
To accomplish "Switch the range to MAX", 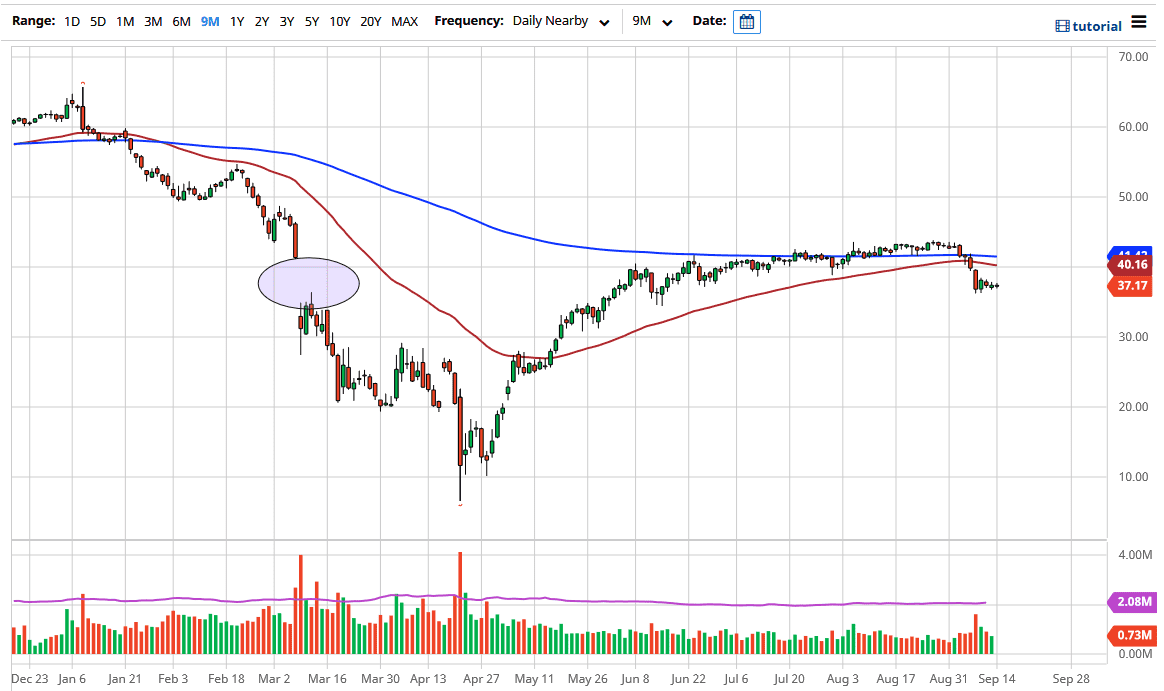I will (405, 21).
